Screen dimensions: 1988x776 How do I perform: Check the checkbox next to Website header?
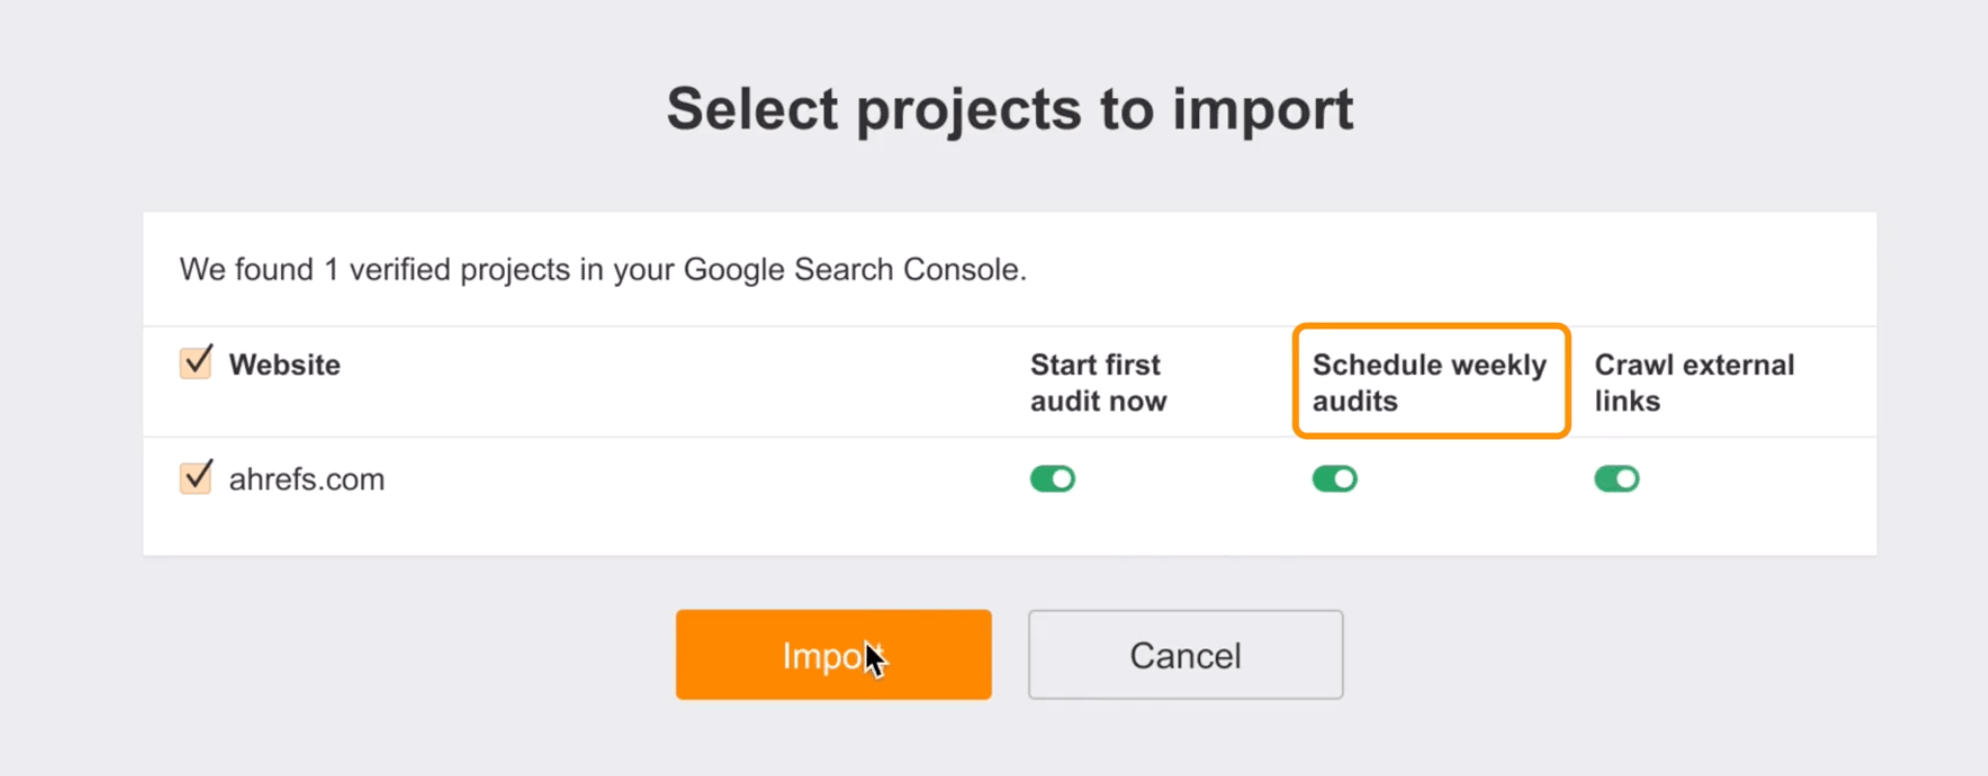point(195,363)
